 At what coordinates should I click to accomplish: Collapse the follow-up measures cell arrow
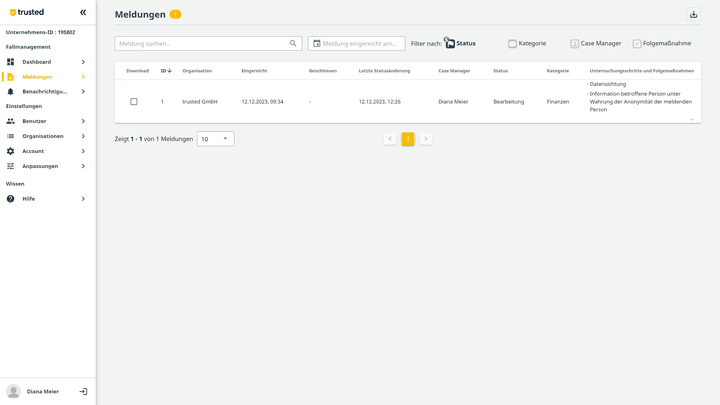691,119
